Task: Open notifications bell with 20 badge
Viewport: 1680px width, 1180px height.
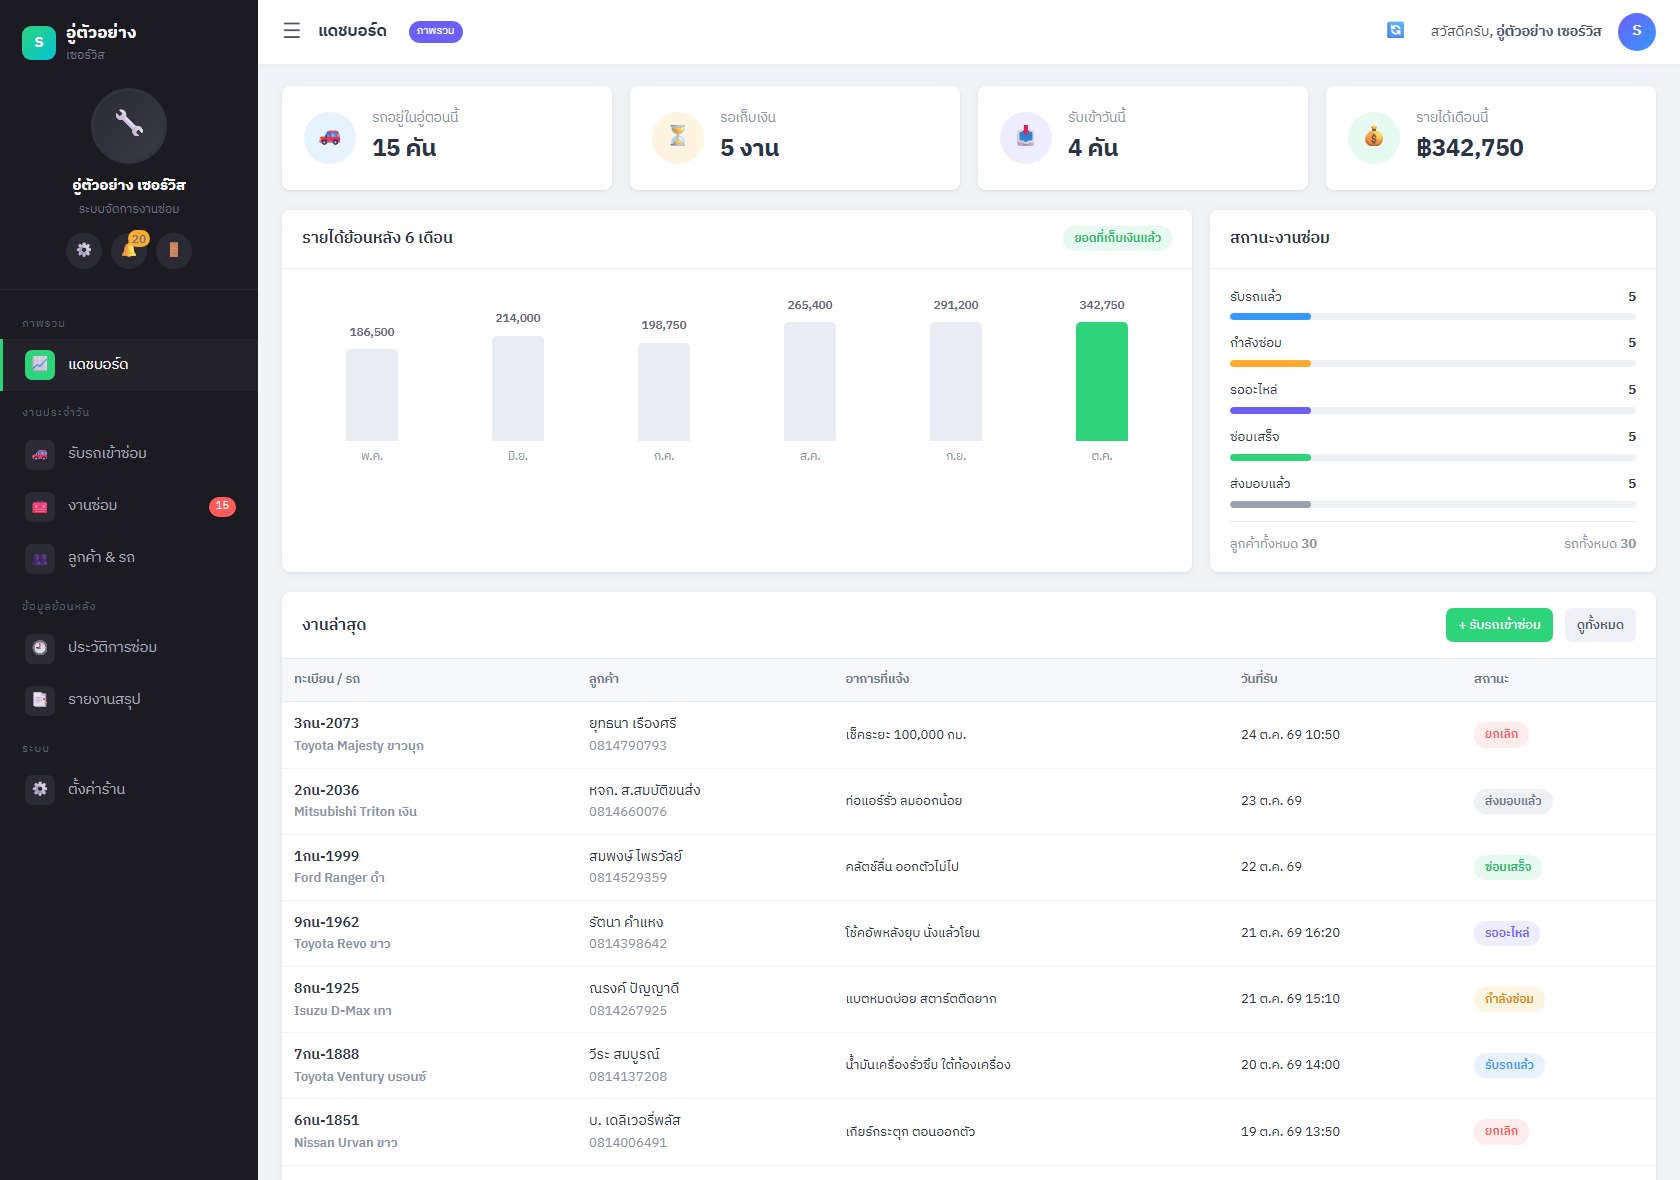Action: tap(129, 250)
